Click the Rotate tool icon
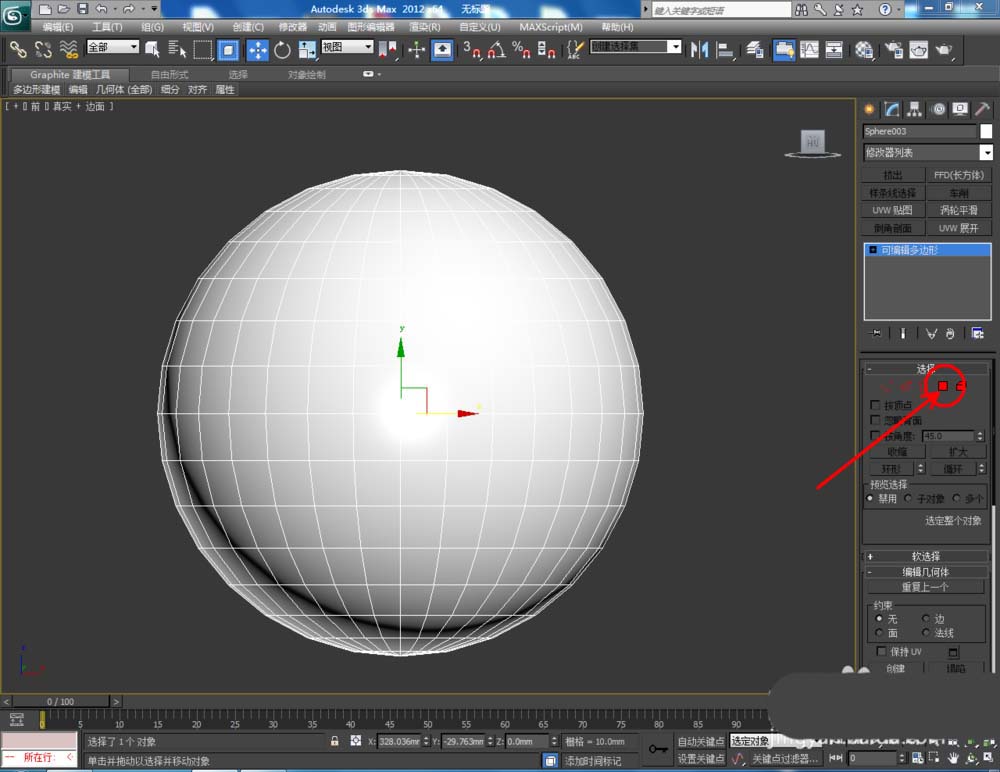 [282, 49]
